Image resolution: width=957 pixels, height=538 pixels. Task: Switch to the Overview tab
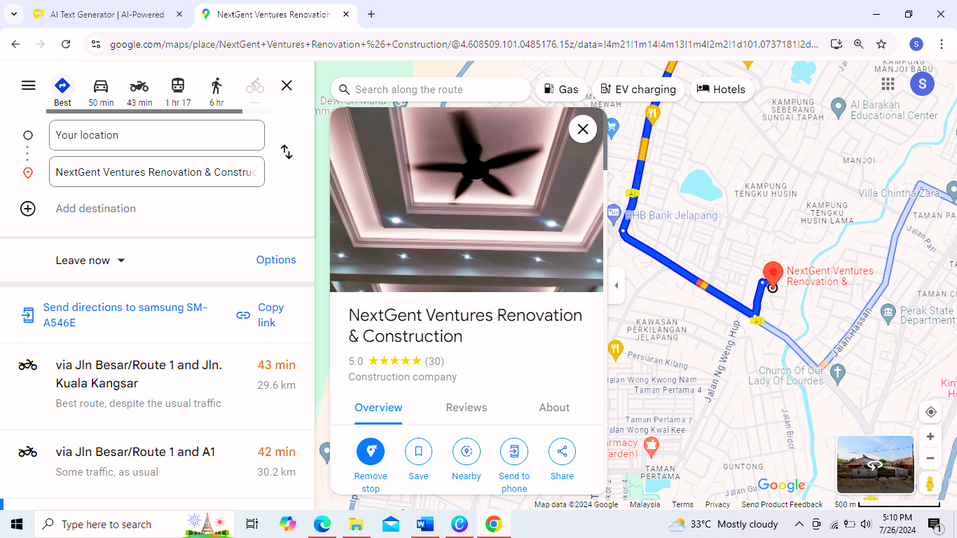coord(378,408)
